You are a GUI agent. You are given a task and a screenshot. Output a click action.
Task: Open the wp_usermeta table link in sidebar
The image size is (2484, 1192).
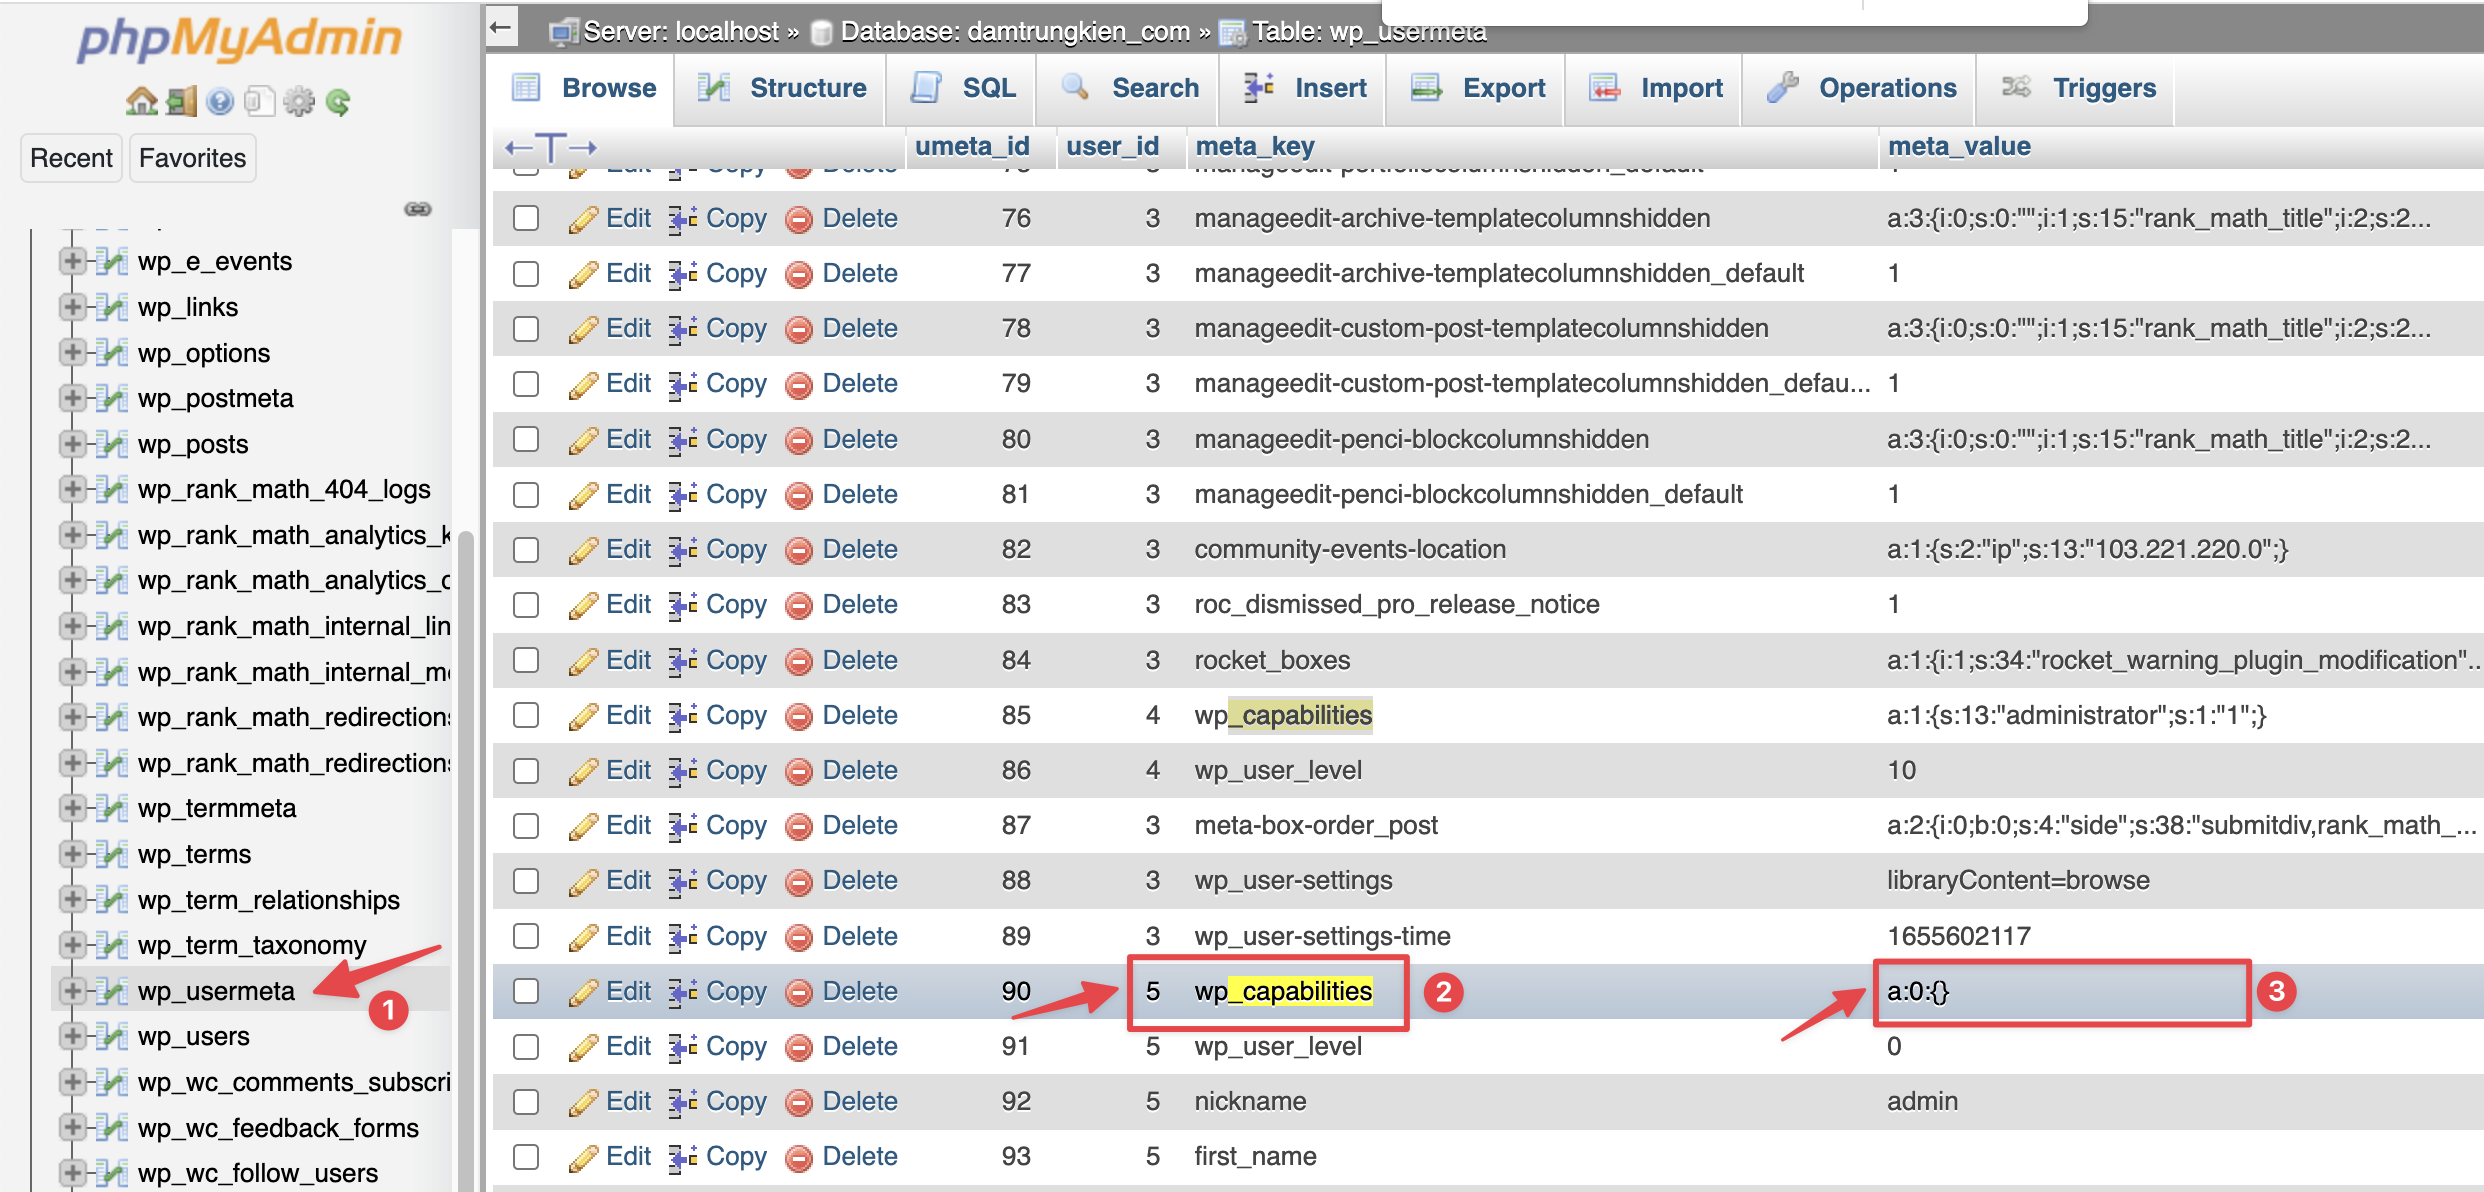[216, 991]
